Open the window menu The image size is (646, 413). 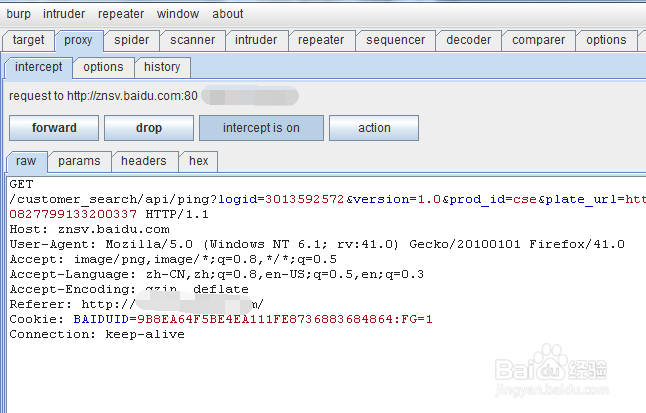[x=178, y=14]
